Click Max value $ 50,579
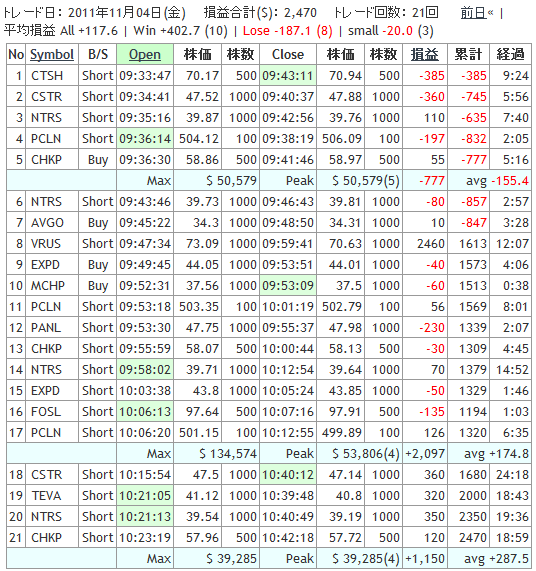This screenshot has width=536, height=571. pos(232,181)
